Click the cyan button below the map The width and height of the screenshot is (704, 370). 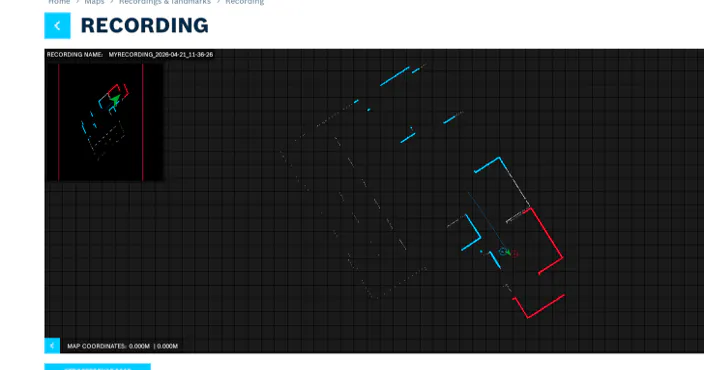tap(97, 367)
